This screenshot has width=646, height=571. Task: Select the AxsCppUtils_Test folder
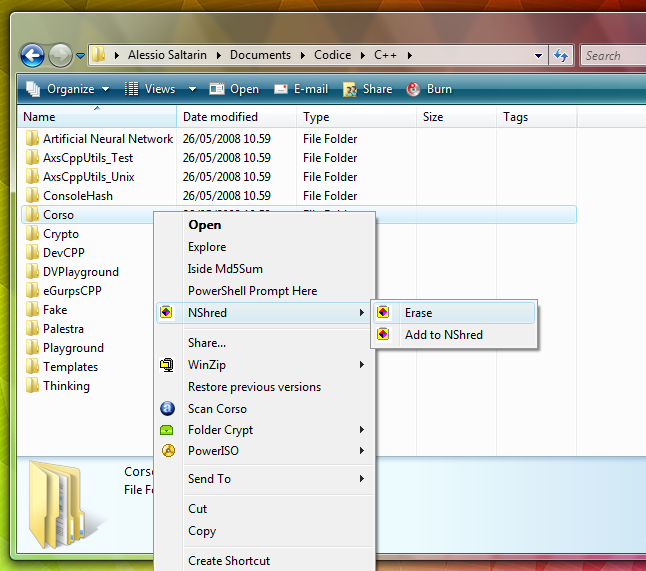88,158
